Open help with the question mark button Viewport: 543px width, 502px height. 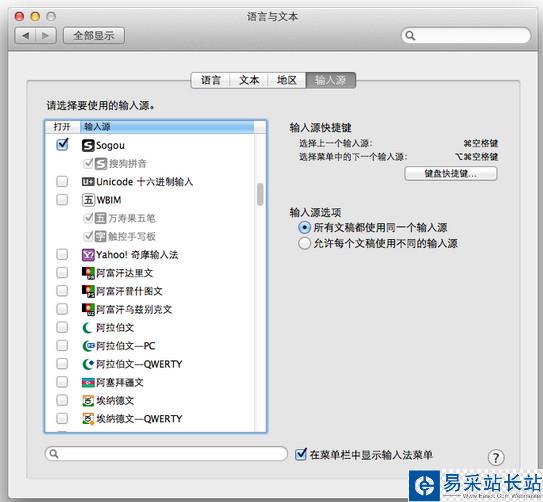496,458
